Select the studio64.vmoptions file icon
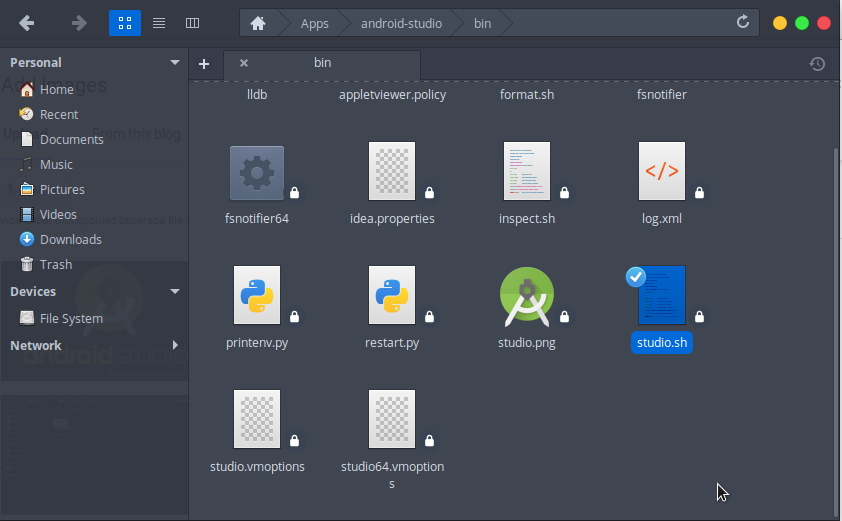Viewport: 842px width, 521px height. point(392,419)
